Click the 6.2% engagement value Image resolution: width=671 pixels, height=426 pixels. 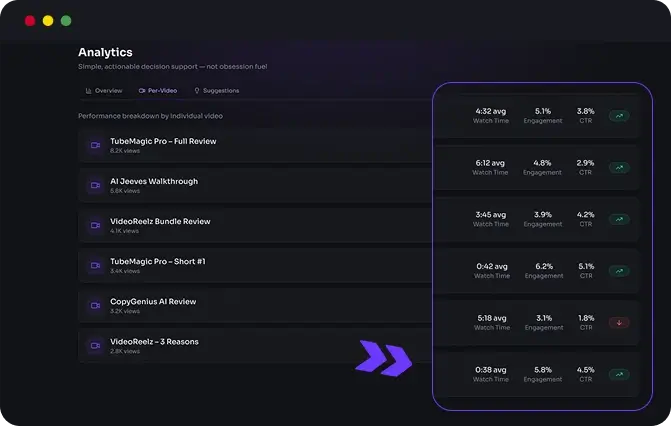[544, 267]
